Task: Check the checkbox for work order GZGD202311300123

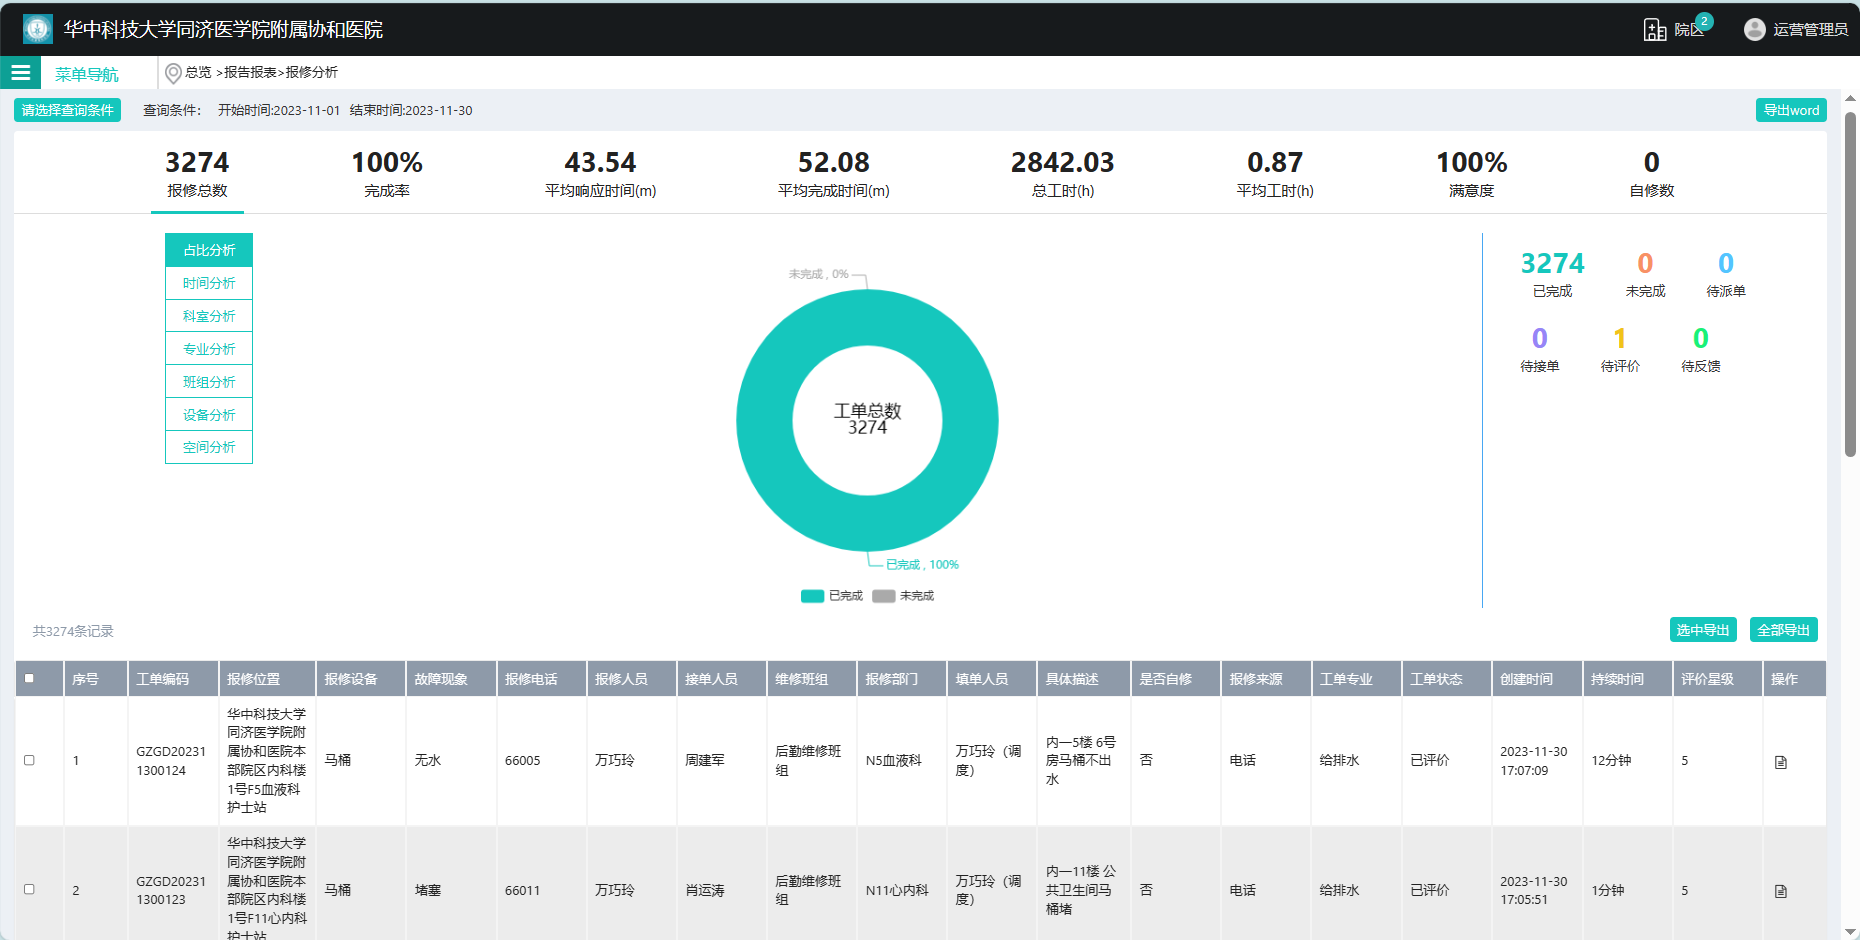Action: [29, 889]
